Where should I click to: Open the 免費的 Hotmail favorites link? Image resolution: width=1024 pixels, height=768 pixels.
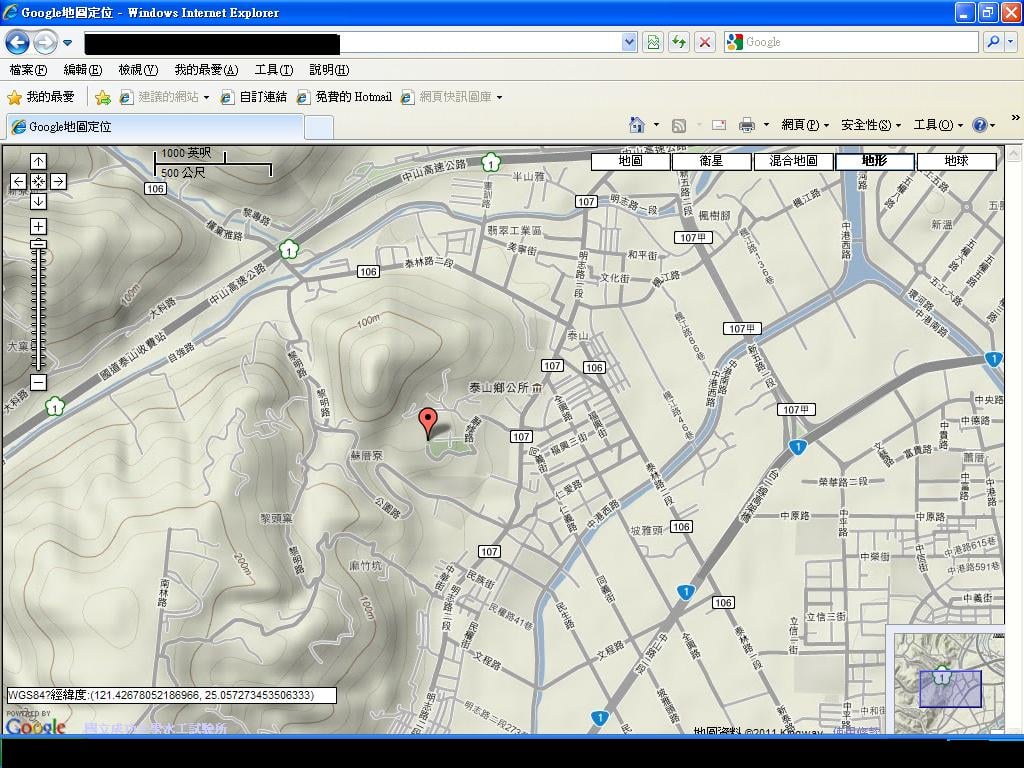click(x=344, y=97)
